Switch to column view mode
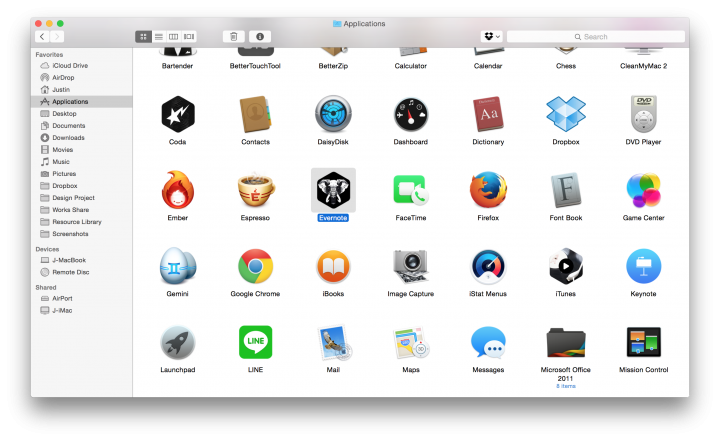The width and height of the screenshot is (720, 441). 174,36
